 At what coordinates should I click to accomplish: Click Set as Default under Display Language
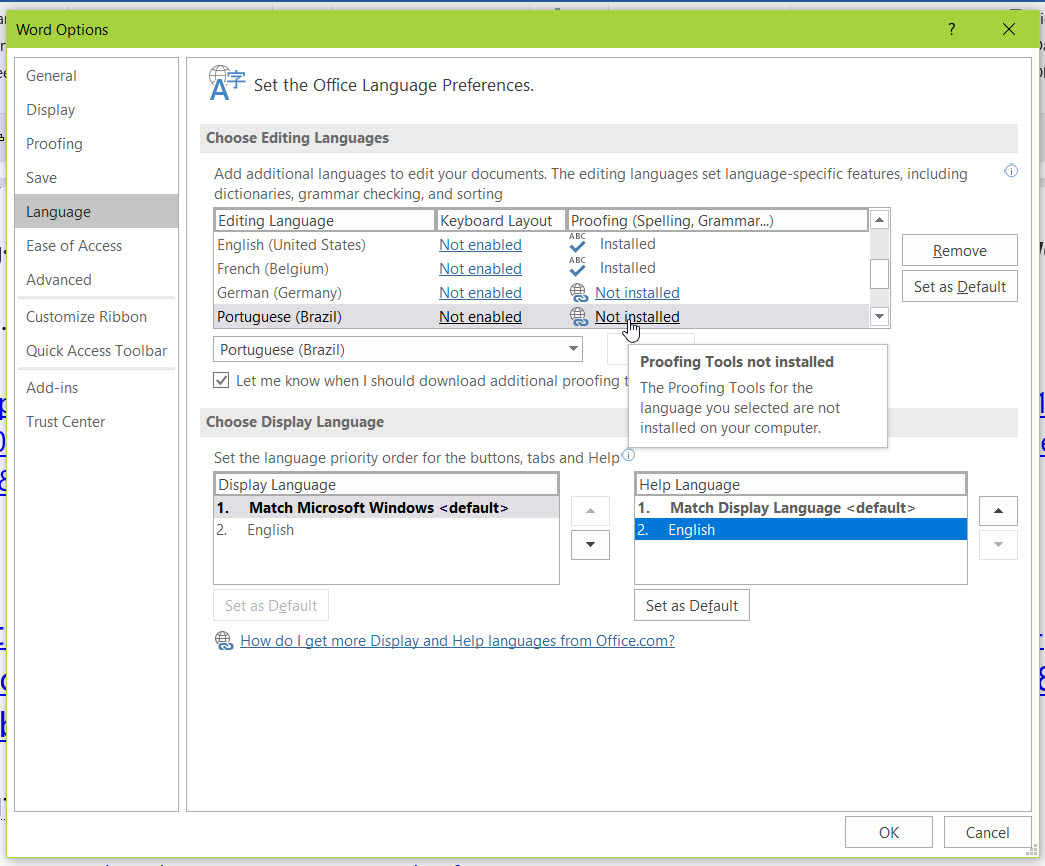[271, 605]
